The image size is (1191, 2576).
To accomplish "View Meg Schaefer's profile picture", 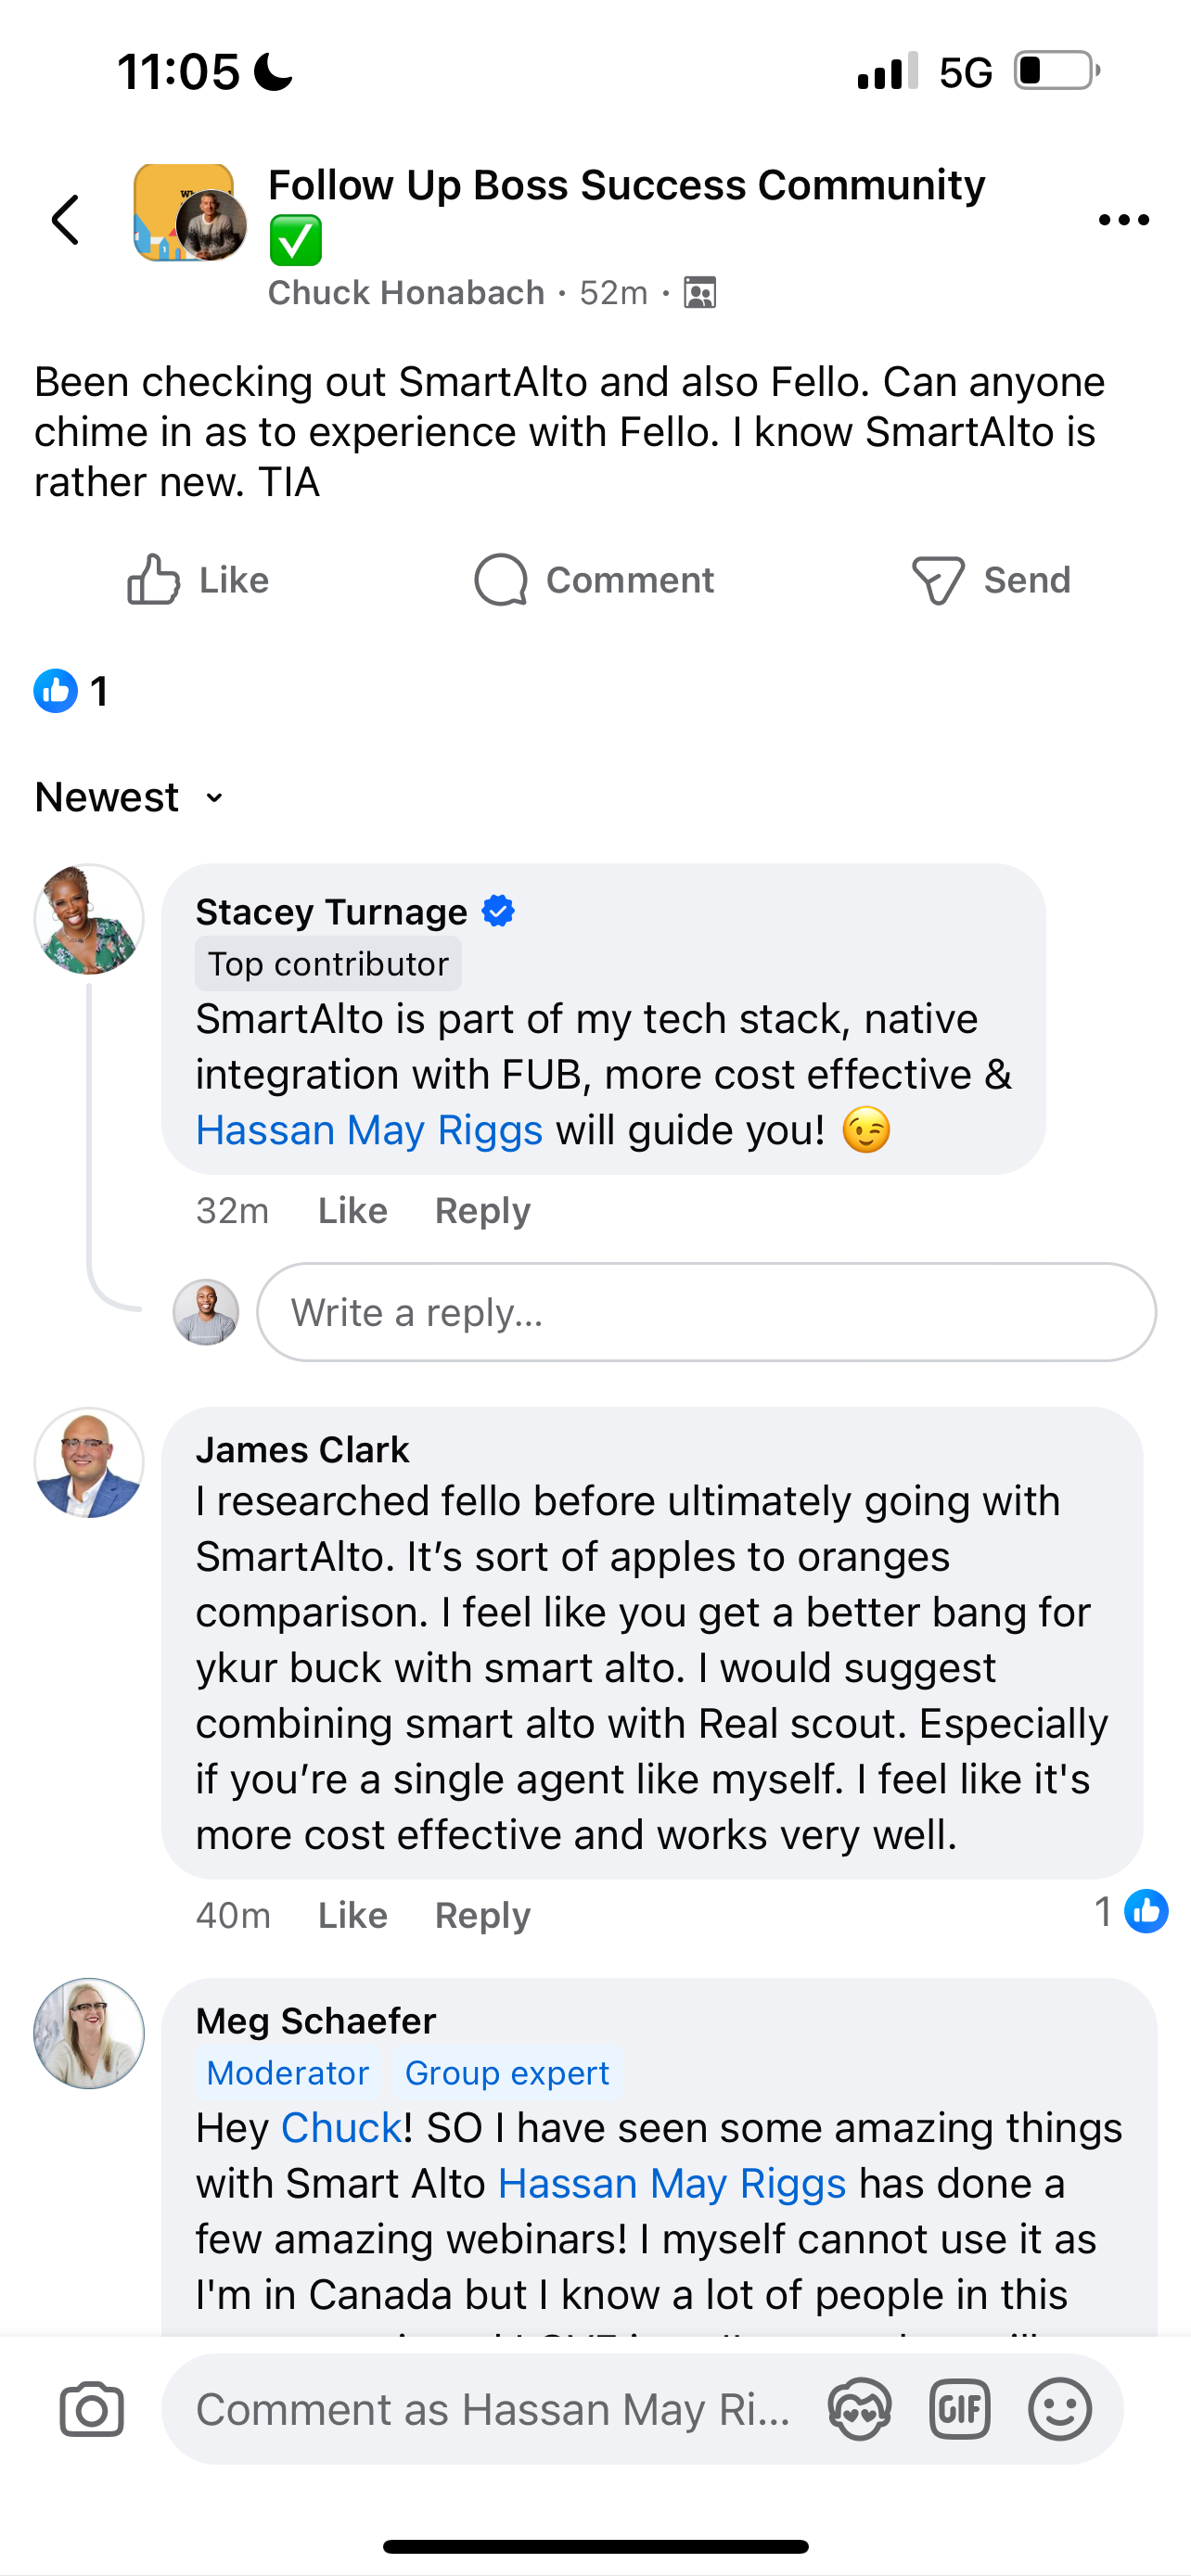I will (89, 2033).
